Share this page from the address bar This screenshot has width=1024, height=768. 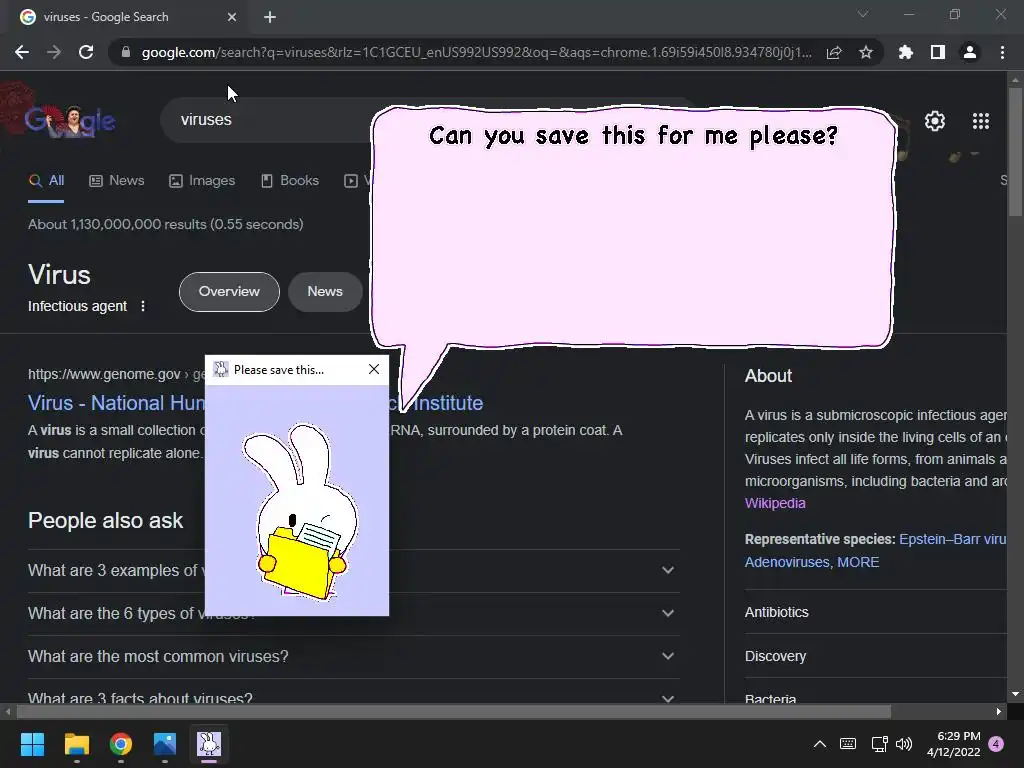[x=834, y=52]
